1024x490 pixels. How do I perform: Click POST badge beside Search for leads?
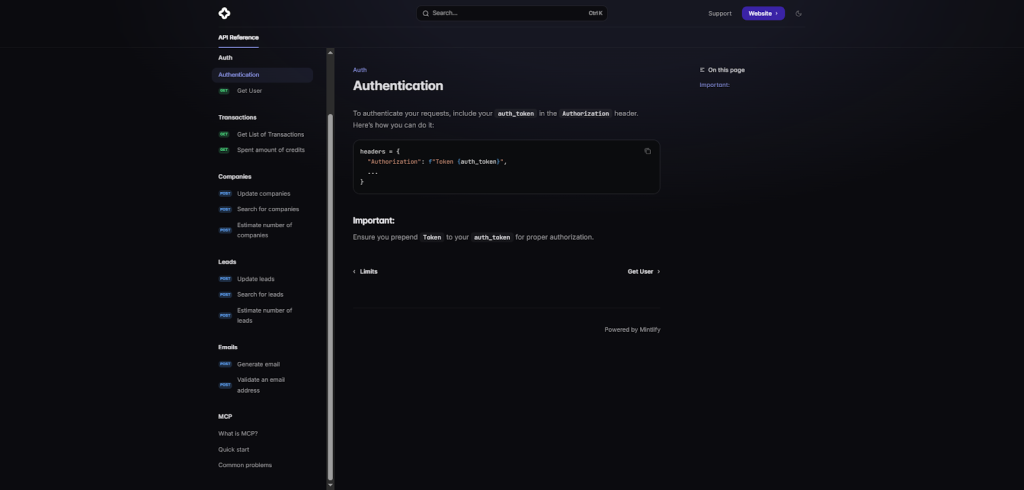225,294
